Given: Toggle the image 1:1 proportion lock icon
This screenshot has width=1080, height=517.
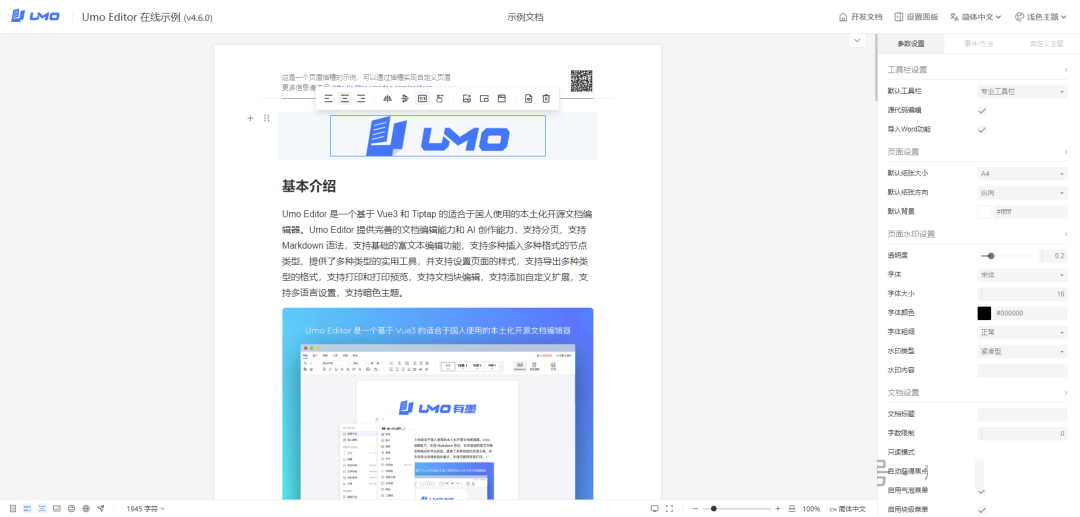Looking at the screenshot, I should tap(422, 98).
